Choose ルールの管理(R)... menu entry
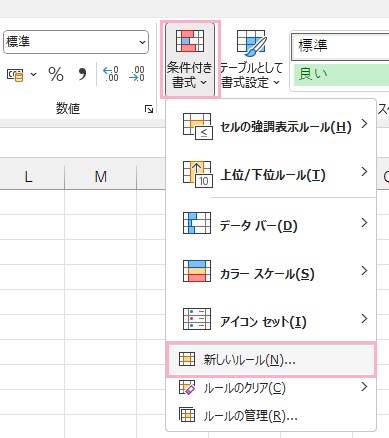The width and height of the screenshot is (389, 438). pyautogui.click(x=271, y=415)
